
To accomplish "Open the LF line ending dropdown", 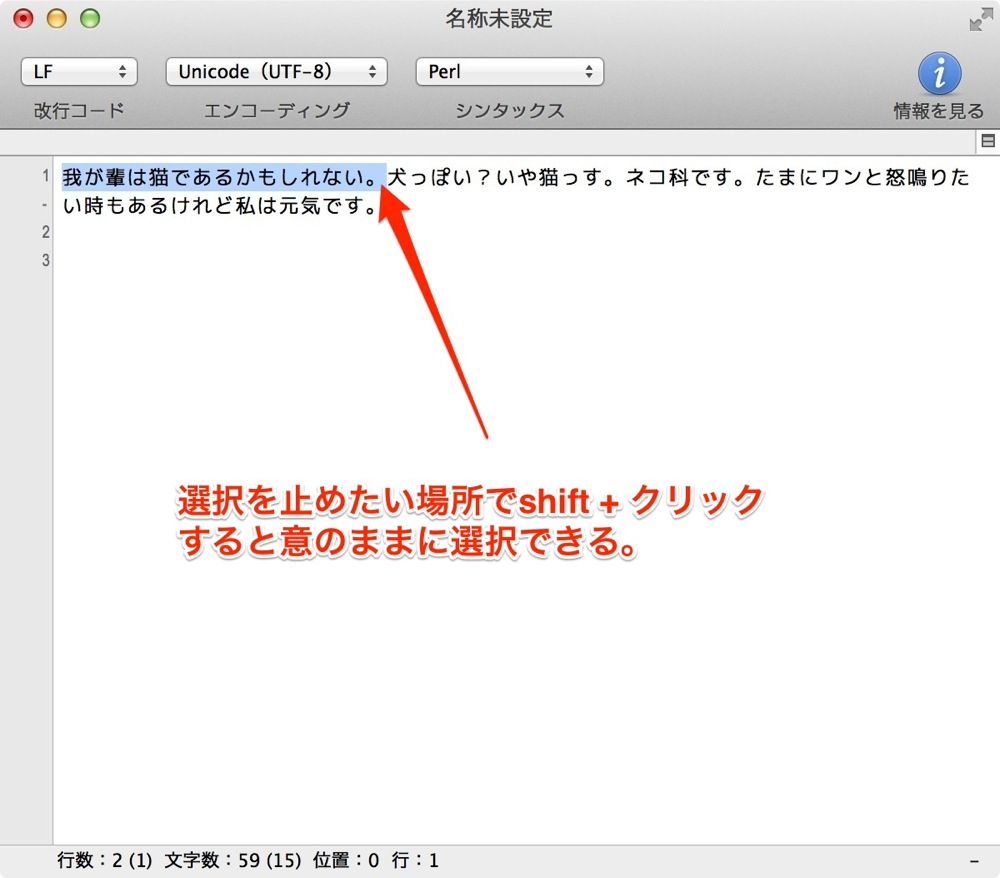I will click(79, 71).
